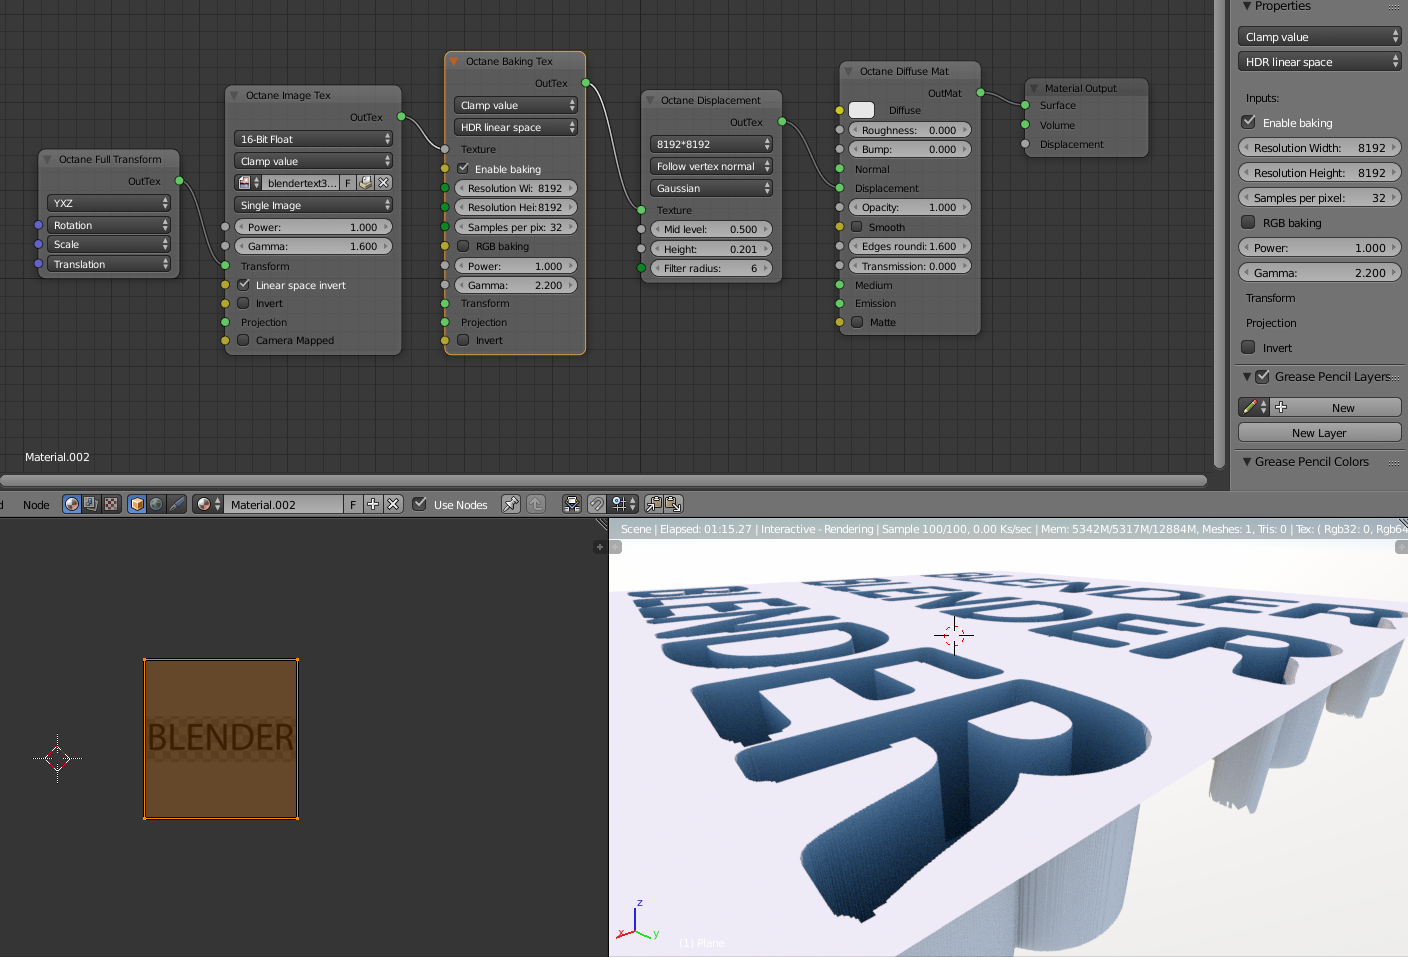Click the Resolution Width field in Properties panel
Screen dimensions: 1408x957
coord(1319,147)
